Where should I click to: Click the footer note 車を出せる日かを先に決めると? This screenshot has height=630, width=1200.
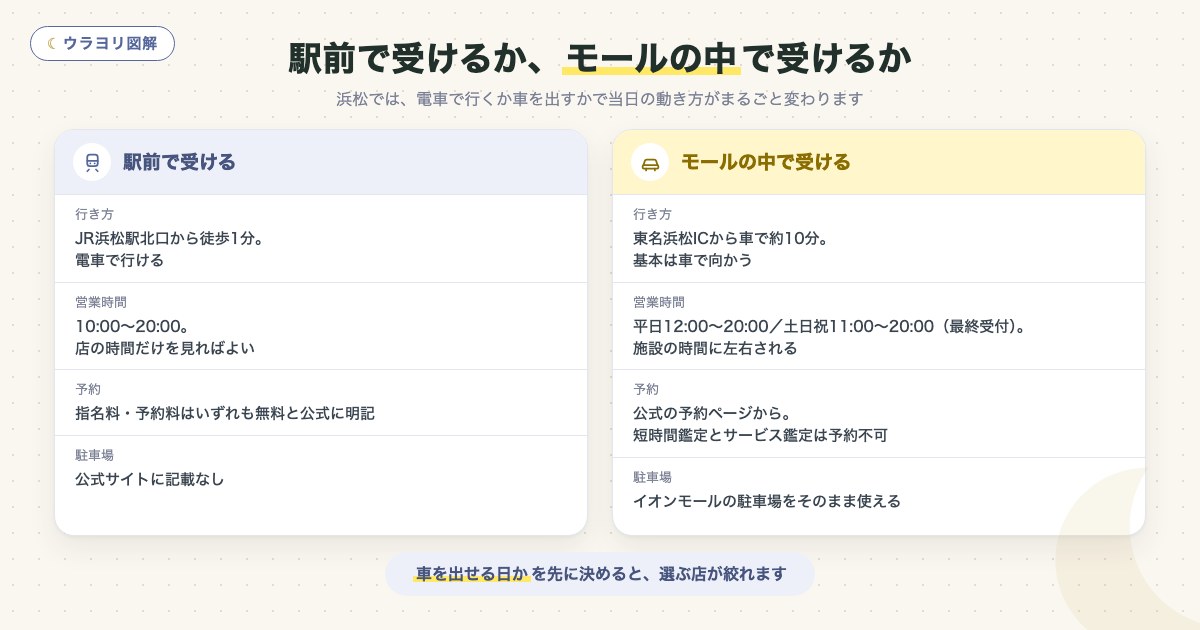click(x=600, y=574)
